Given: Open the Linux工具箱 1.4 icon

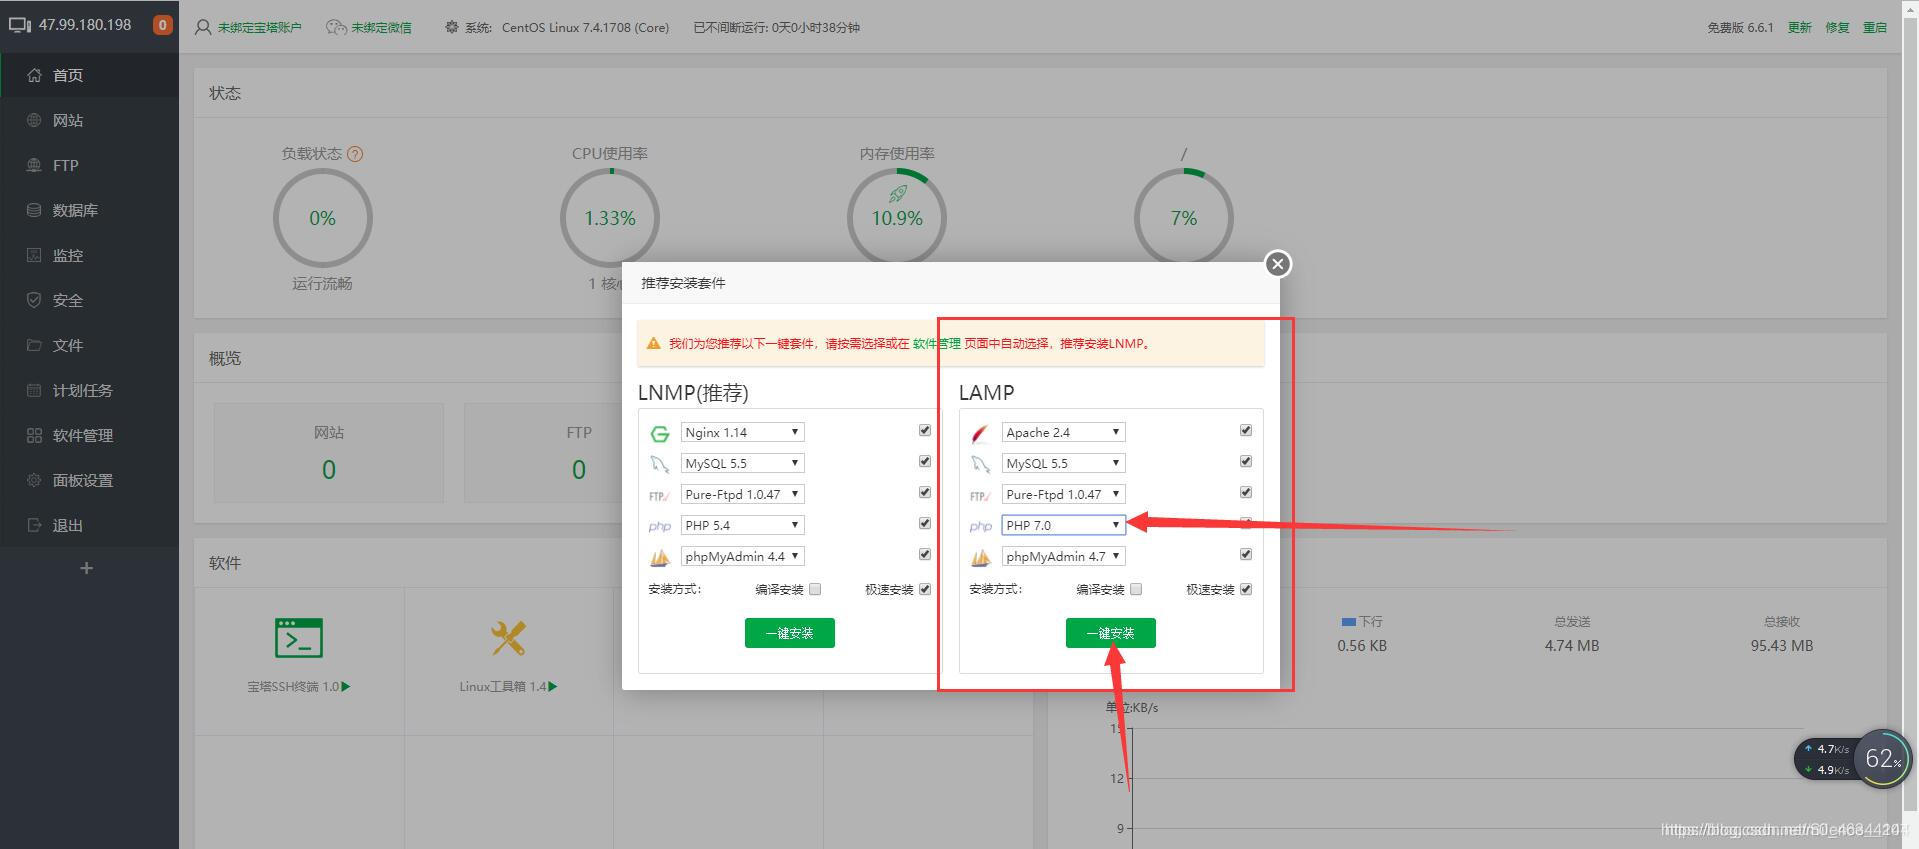Looking at the screenshot, I should coord(508,638).
